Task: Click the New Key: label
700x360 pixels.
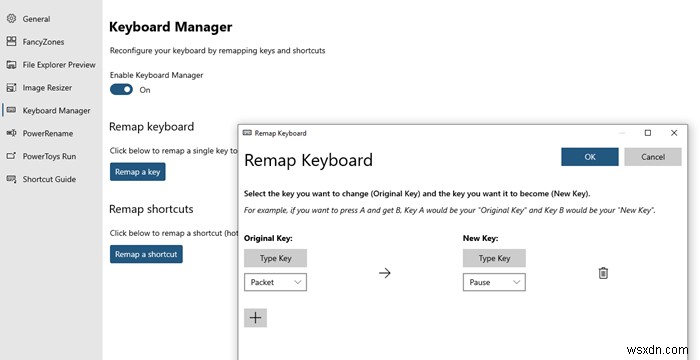Action: 480,239
